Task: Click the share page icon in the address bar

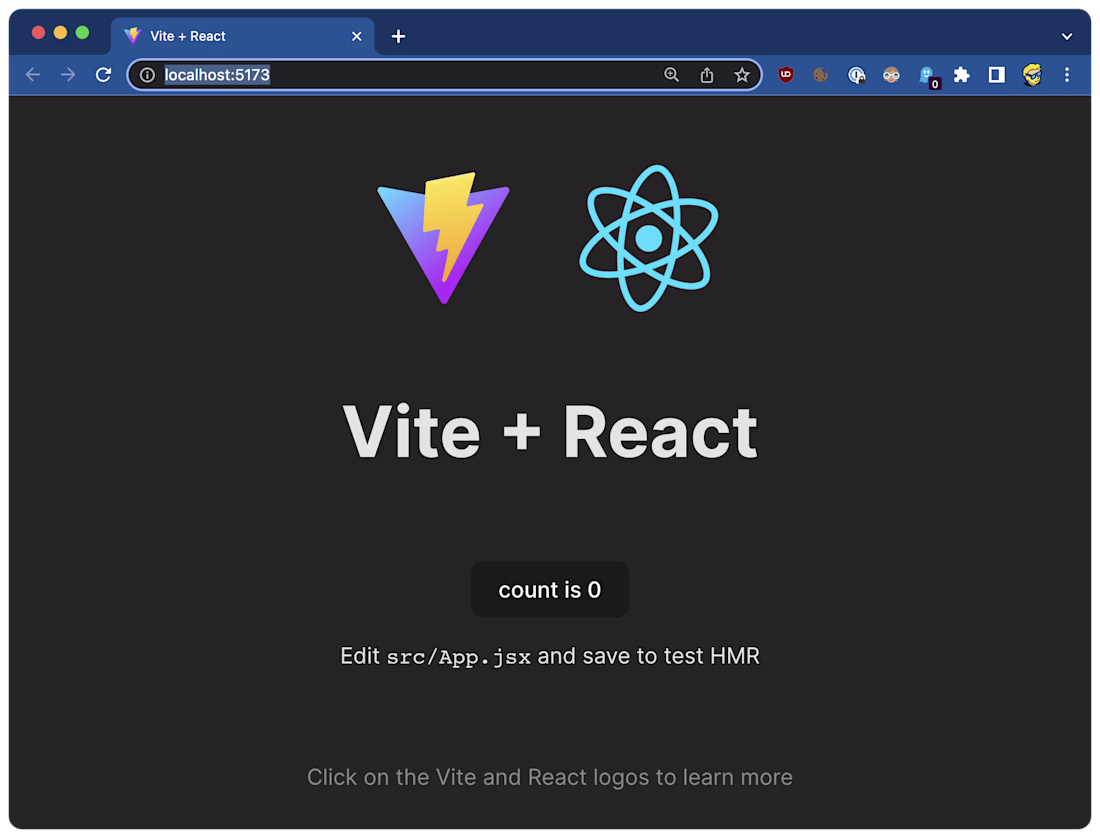Action: [706, 75]
